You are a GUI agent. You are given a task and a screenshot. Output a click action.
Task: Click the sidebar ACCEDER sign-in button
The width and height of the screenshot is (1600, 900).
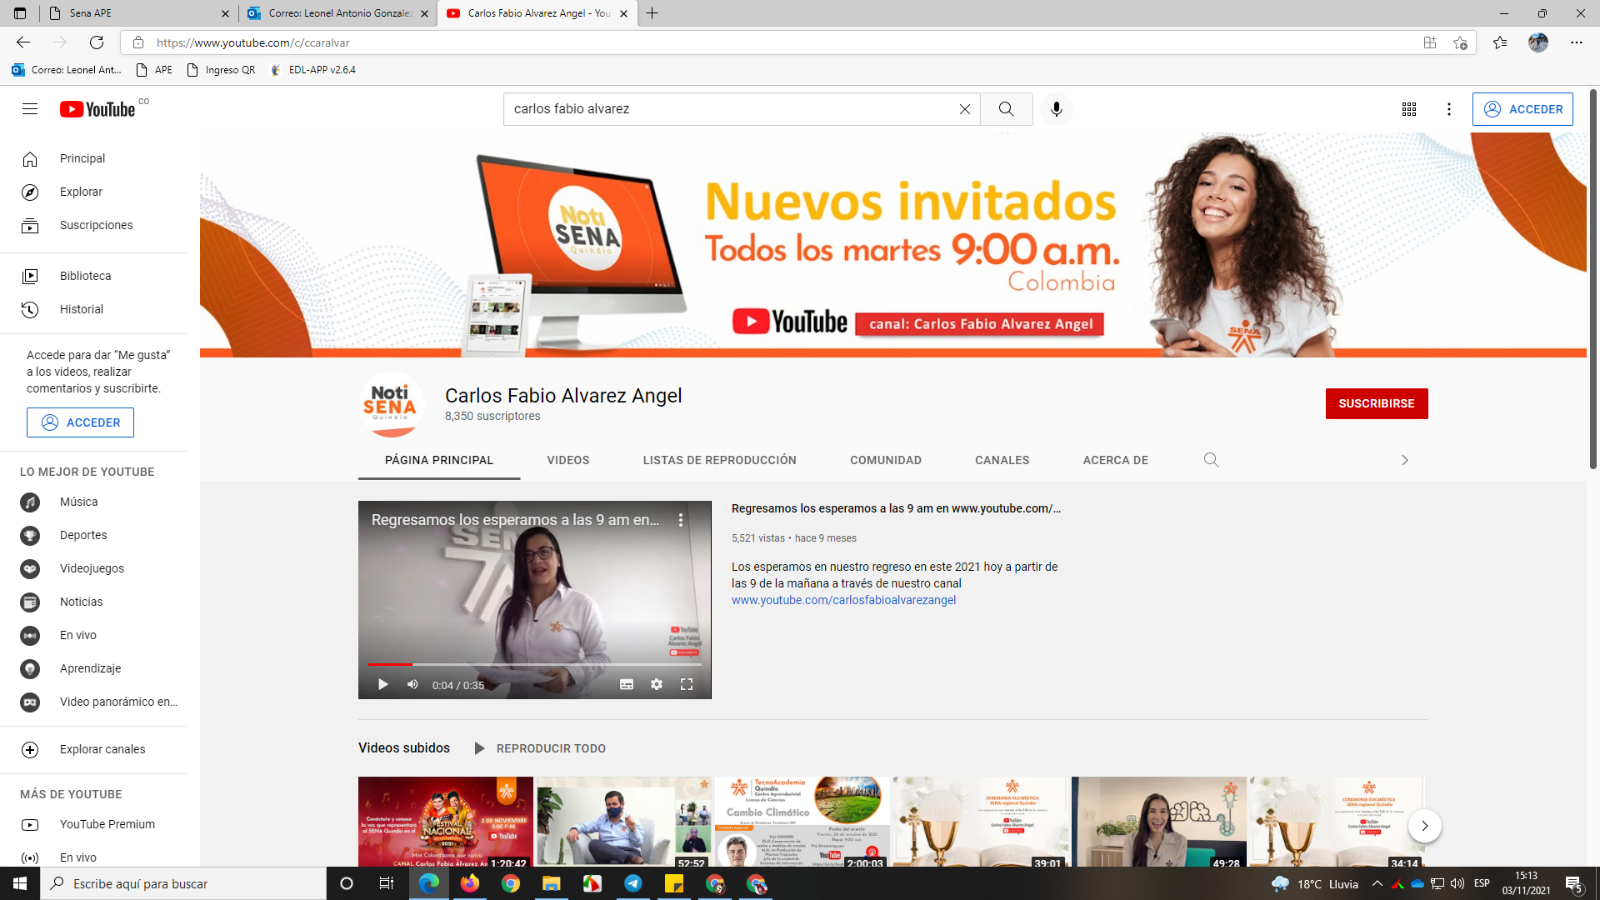[80, 423]
